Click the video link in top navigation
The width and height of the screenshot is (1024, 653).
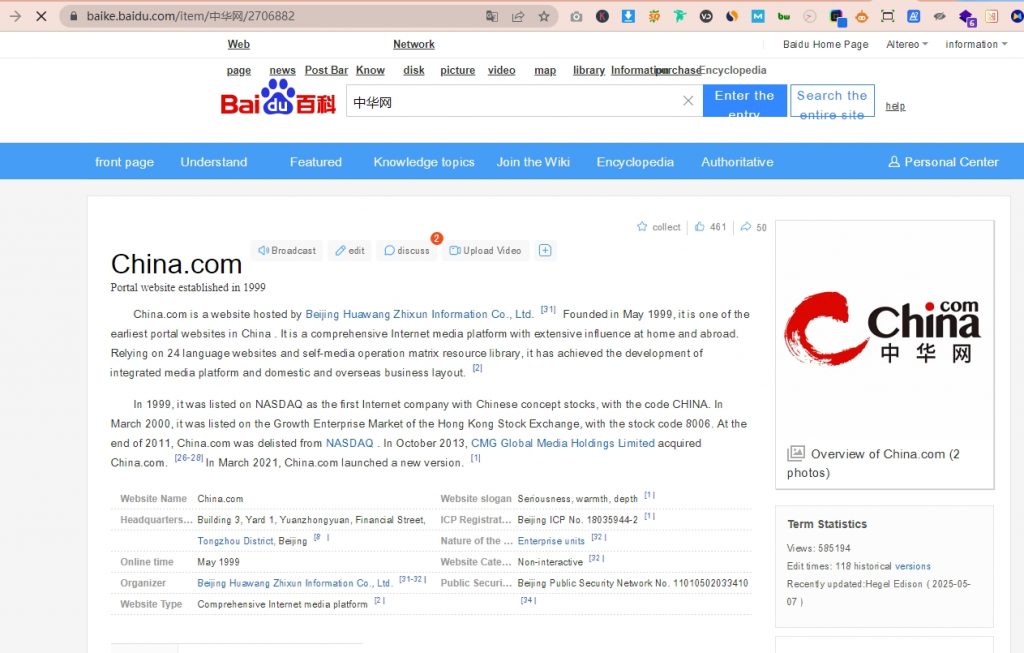(502, 71)
